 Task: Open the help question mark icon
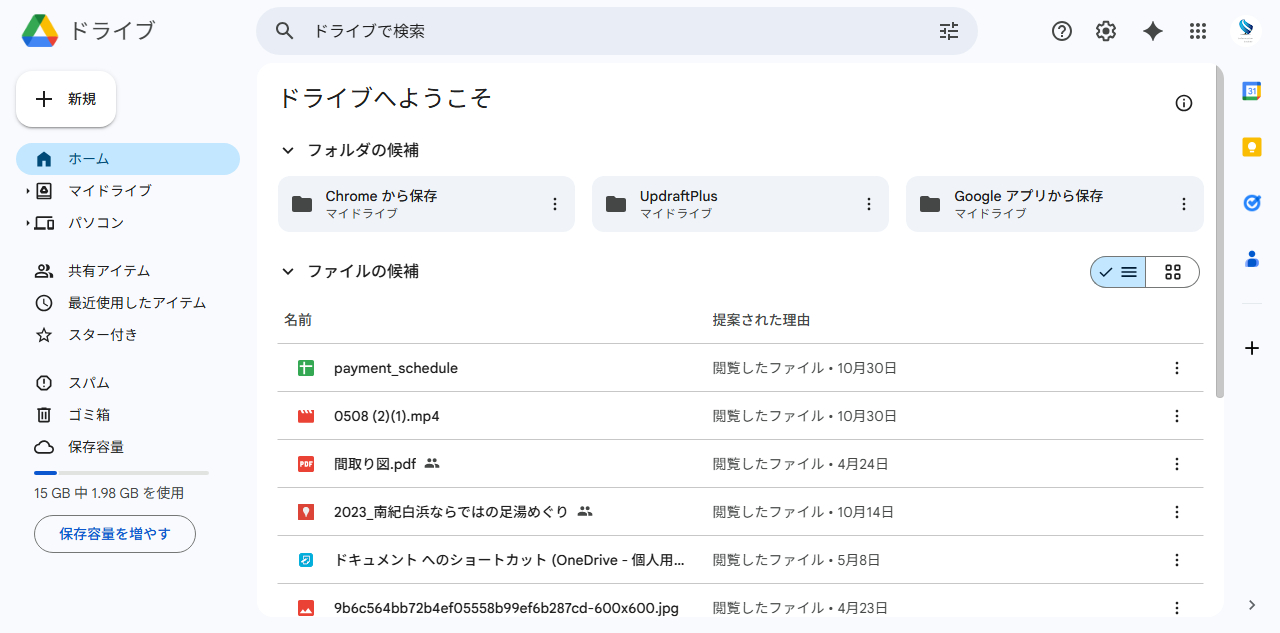tap(1061, 31)
